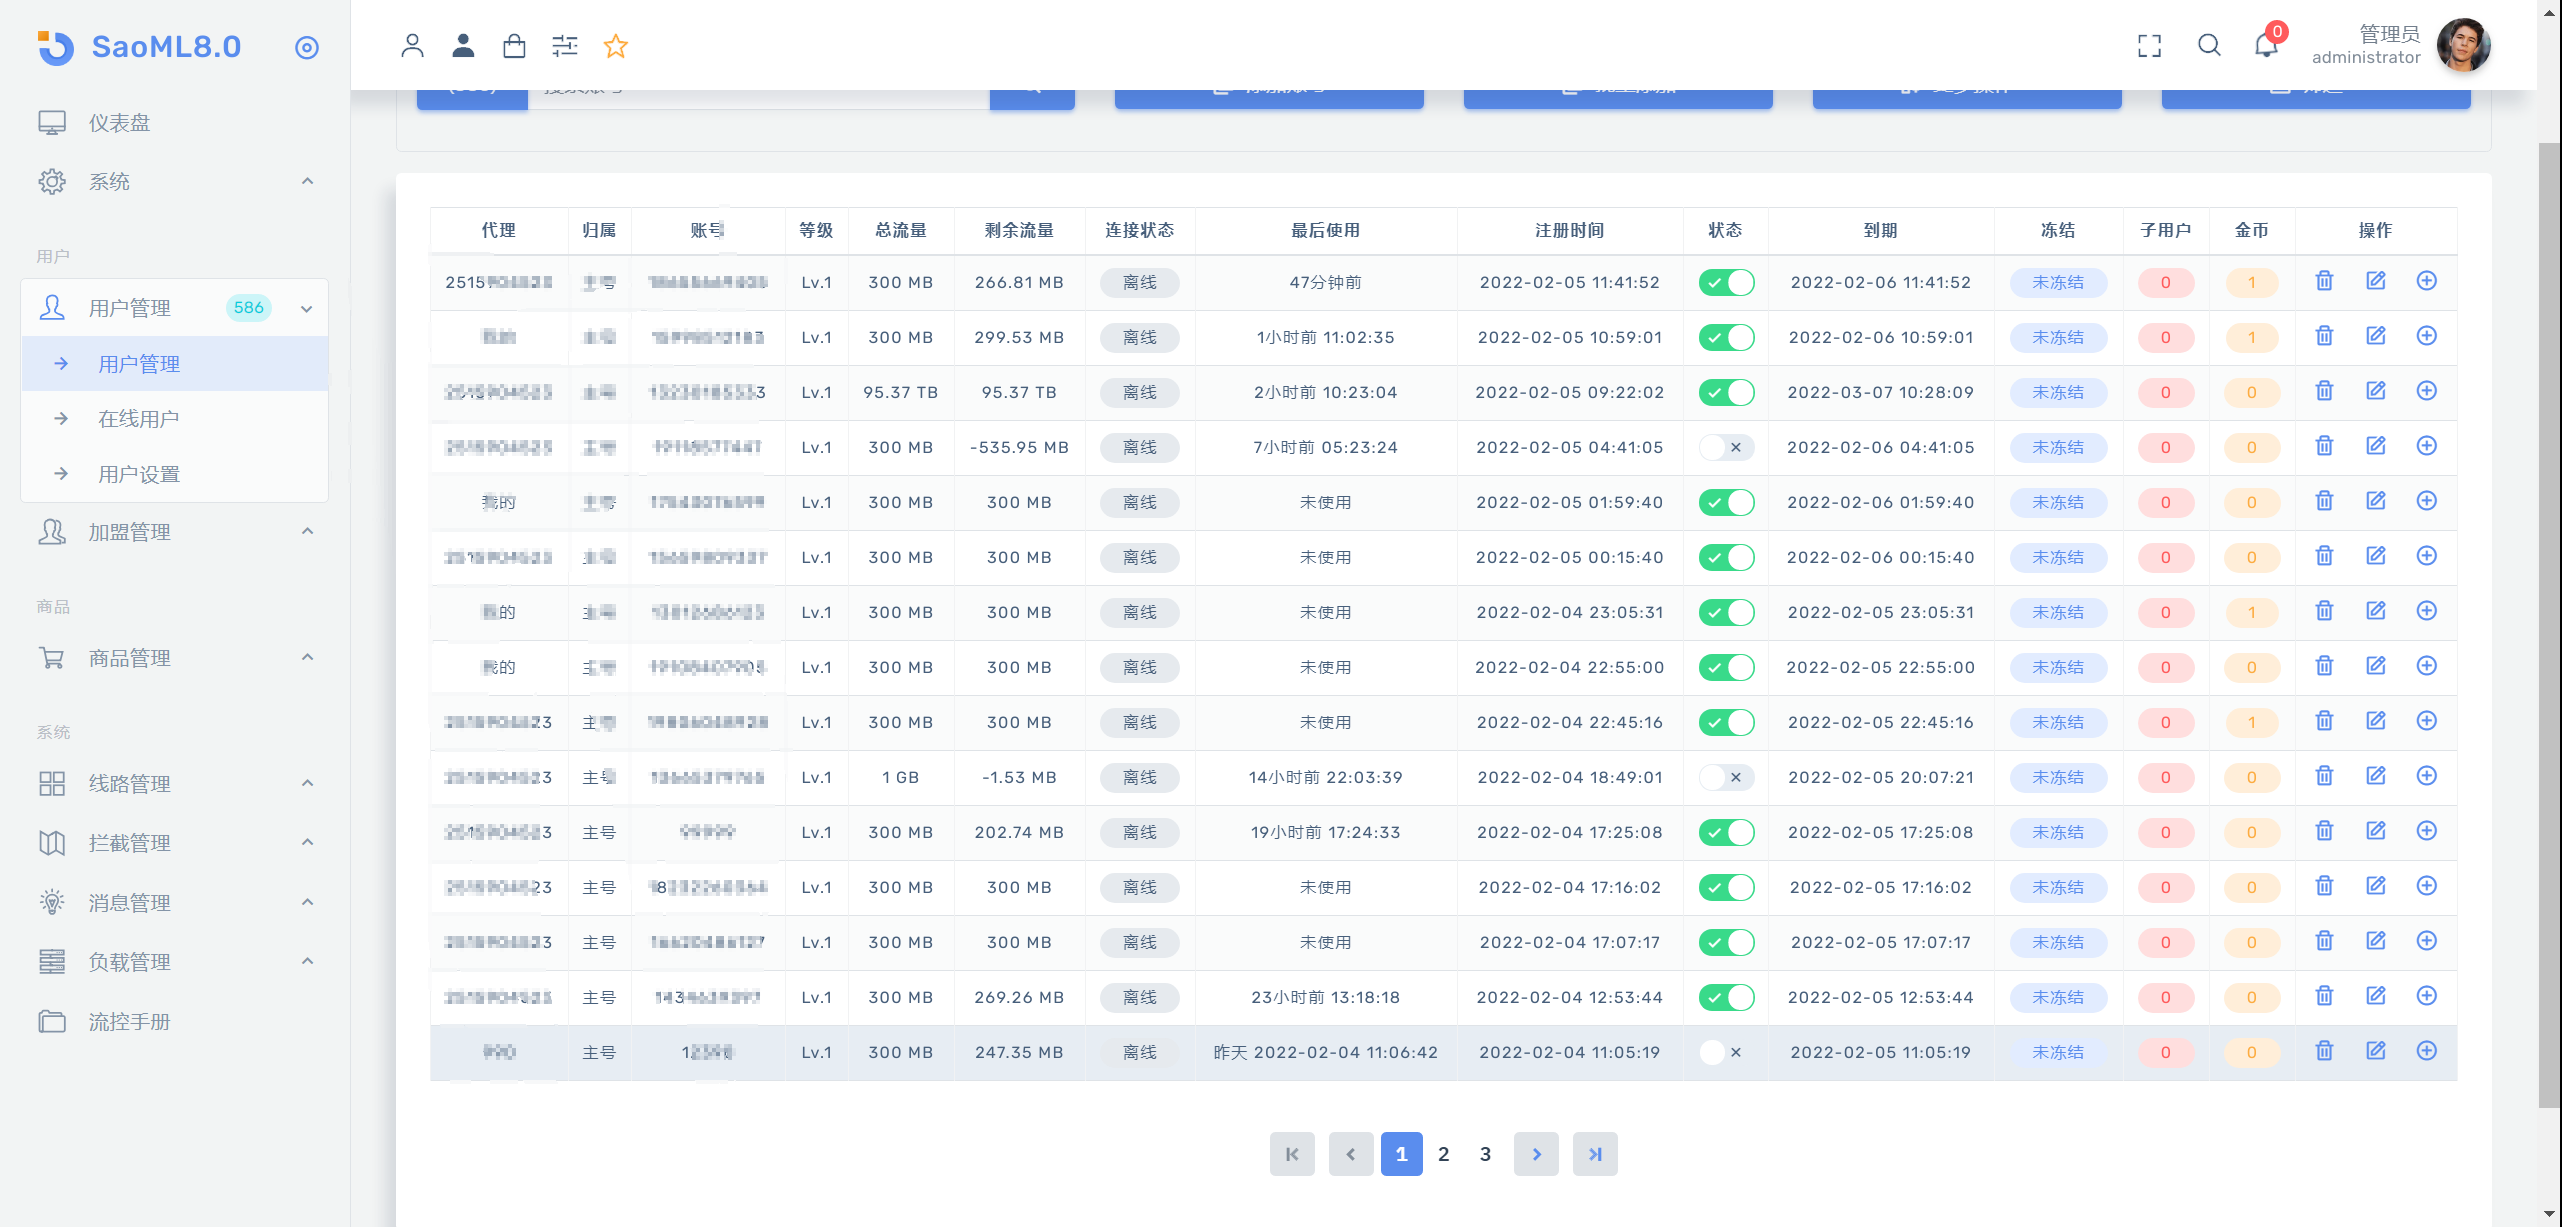Edit the user registered 2022-02-05 10:59:01

pos(2375,336)
